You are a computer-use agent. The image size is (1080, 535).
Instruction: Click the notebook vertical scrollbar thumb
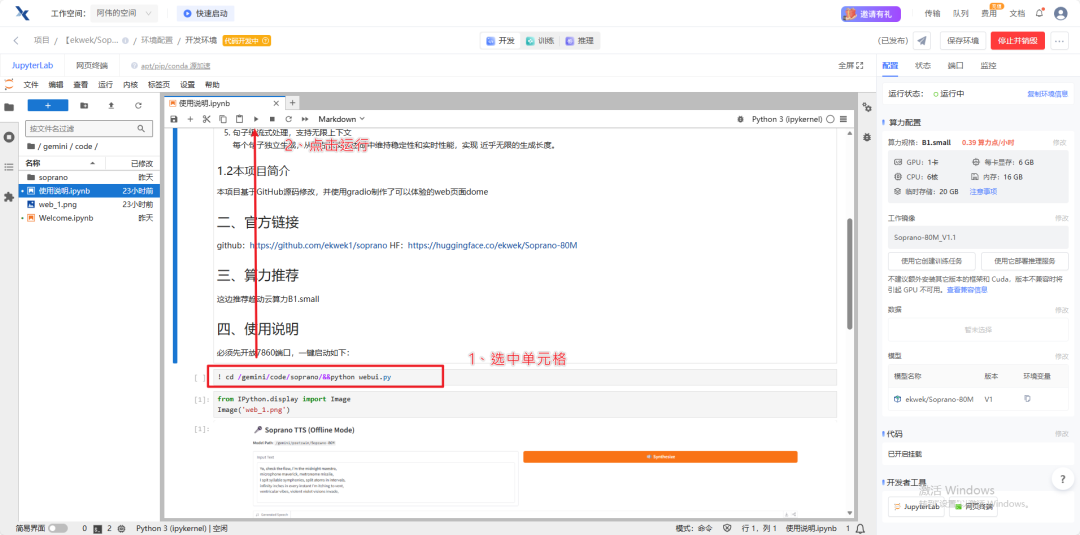[x=850, y=275]
